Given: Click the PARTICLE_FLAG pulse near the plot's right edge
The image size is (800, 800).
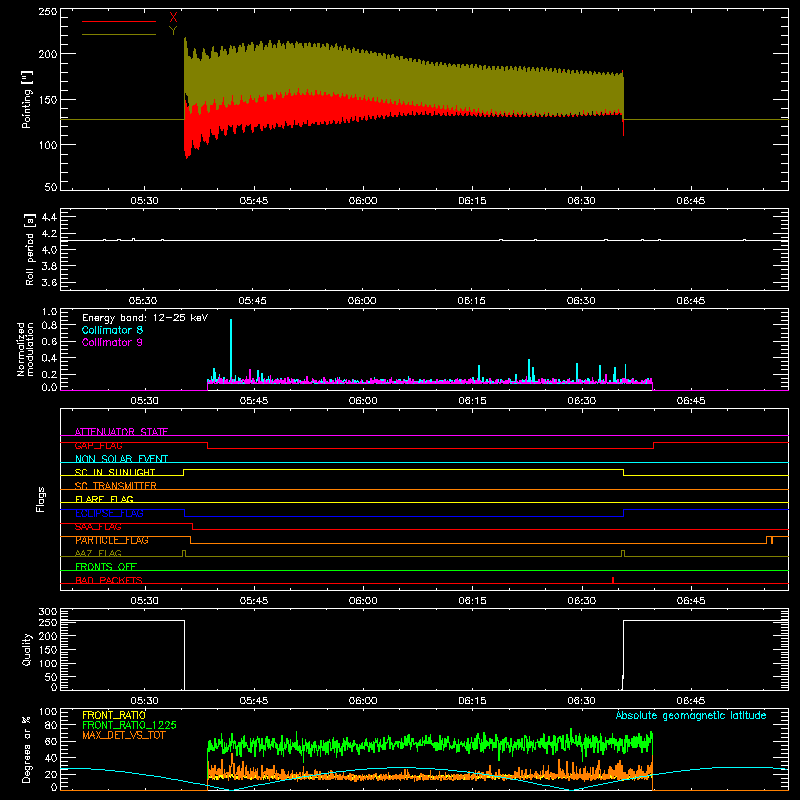Looking at the screenshot, I should (769, 540).
